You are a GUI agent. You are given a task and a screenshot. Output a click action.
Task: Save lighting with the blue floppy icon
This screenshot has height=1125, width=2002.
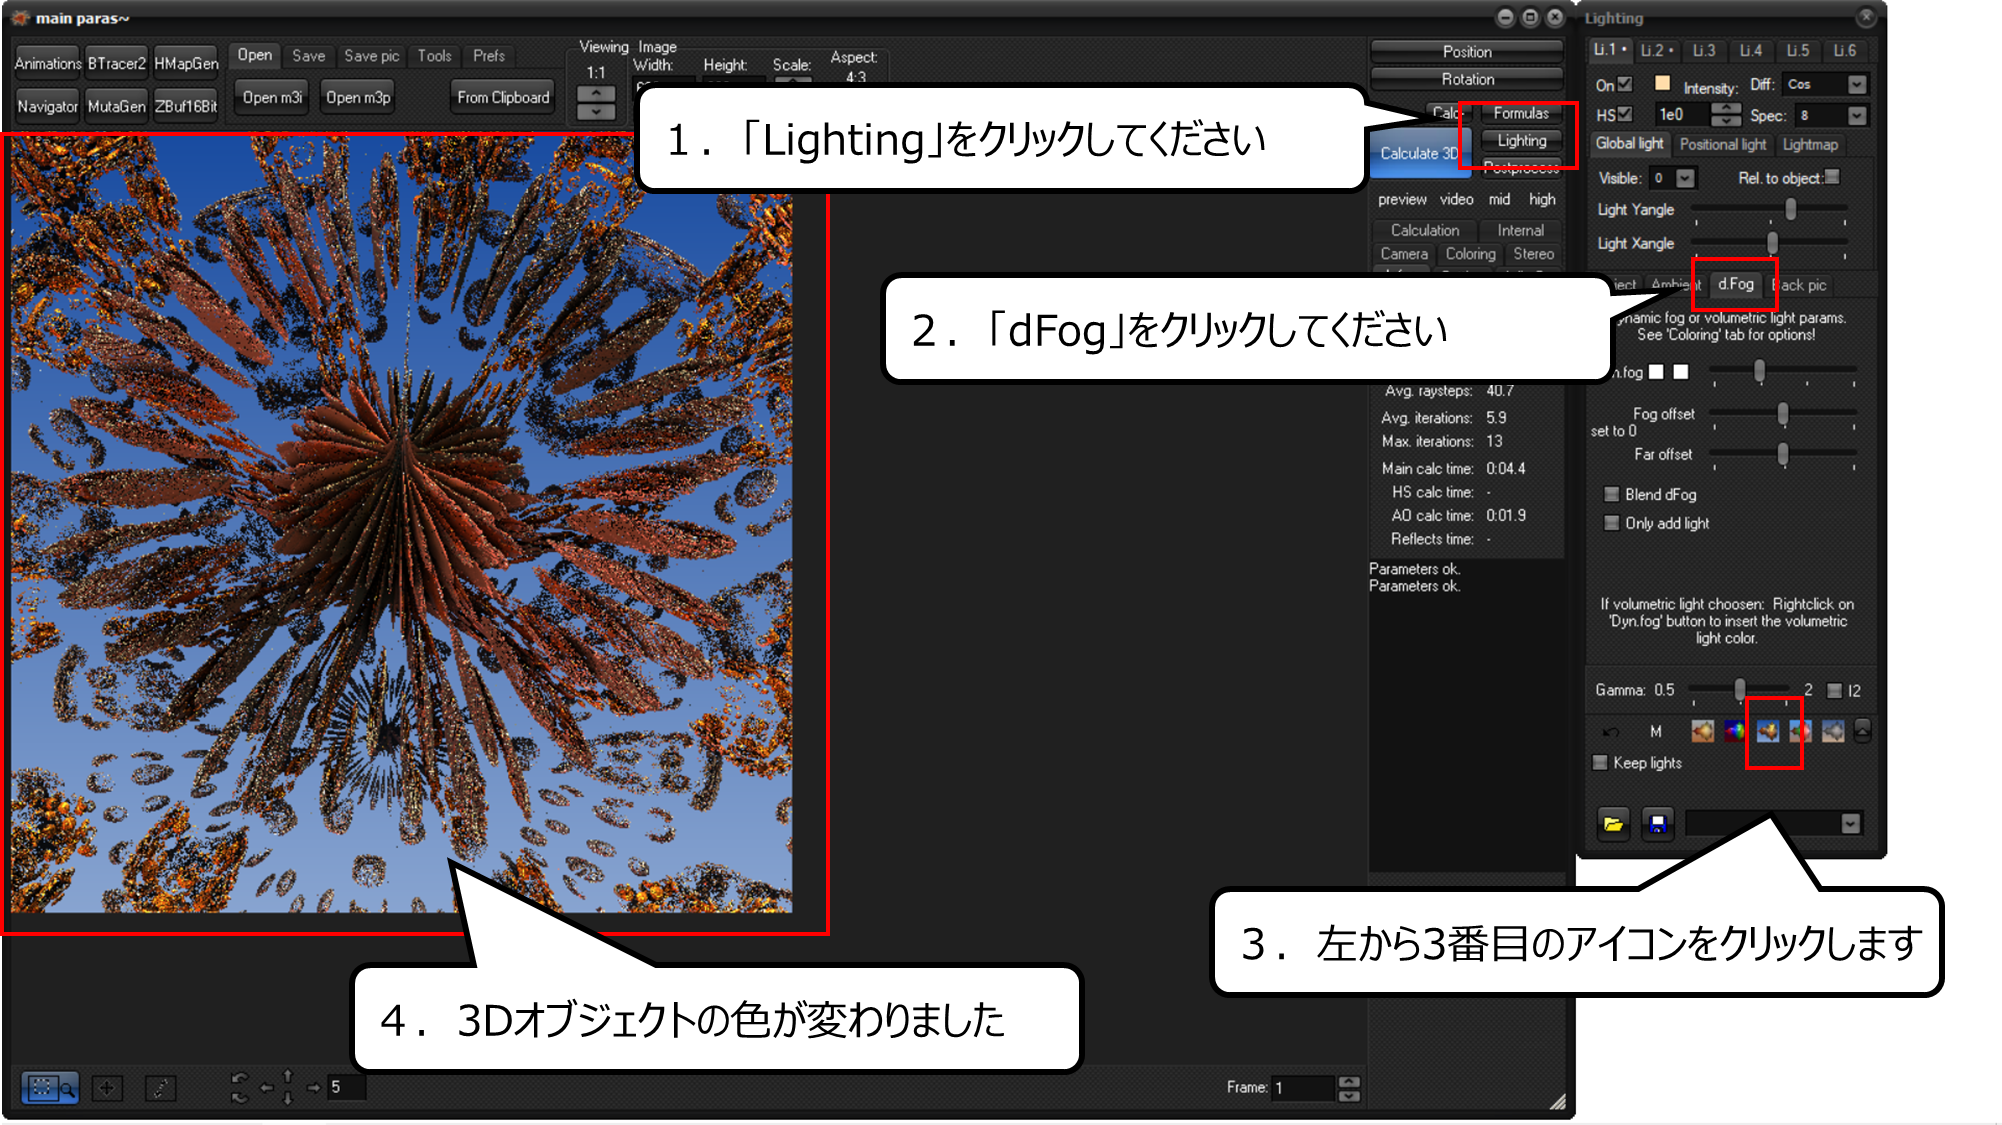coord(1657,824)
